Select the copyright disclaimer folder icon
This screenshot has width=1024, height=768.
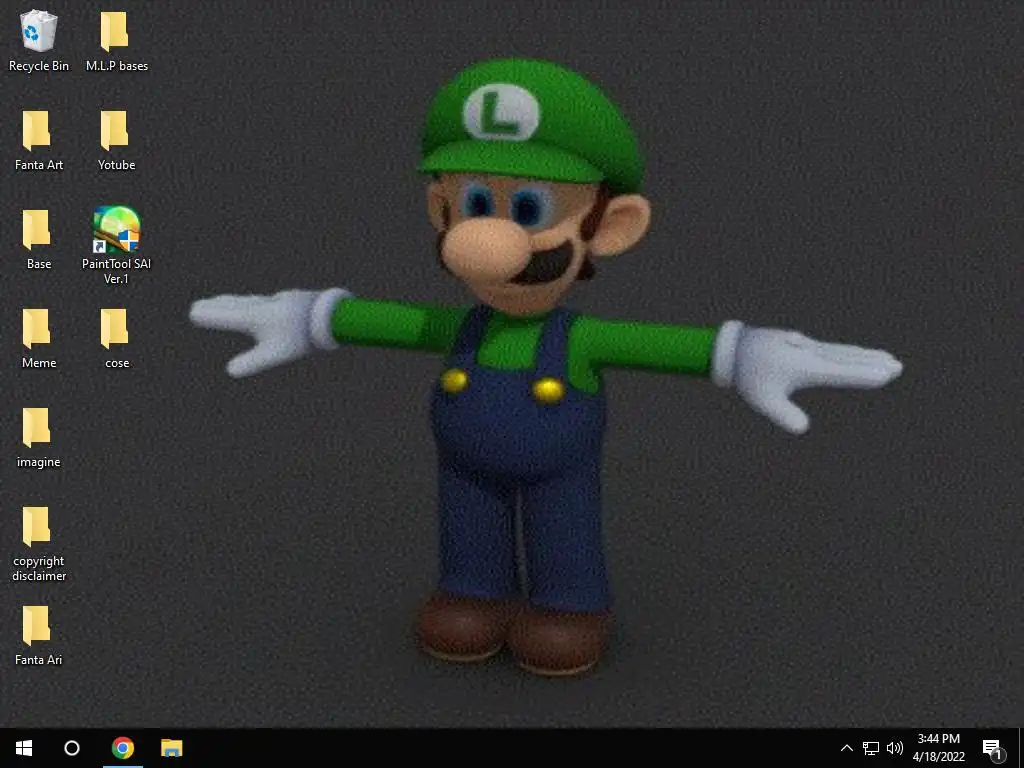coord(37,527)
